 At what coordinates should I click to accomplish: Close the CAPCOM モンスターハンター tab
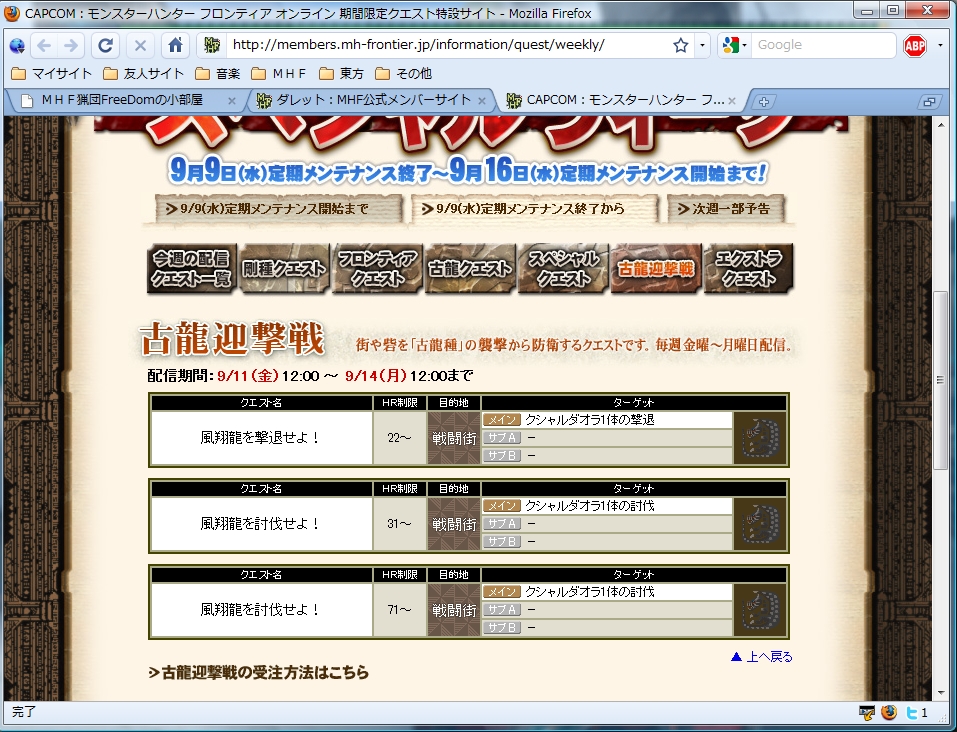click(732, 101)
